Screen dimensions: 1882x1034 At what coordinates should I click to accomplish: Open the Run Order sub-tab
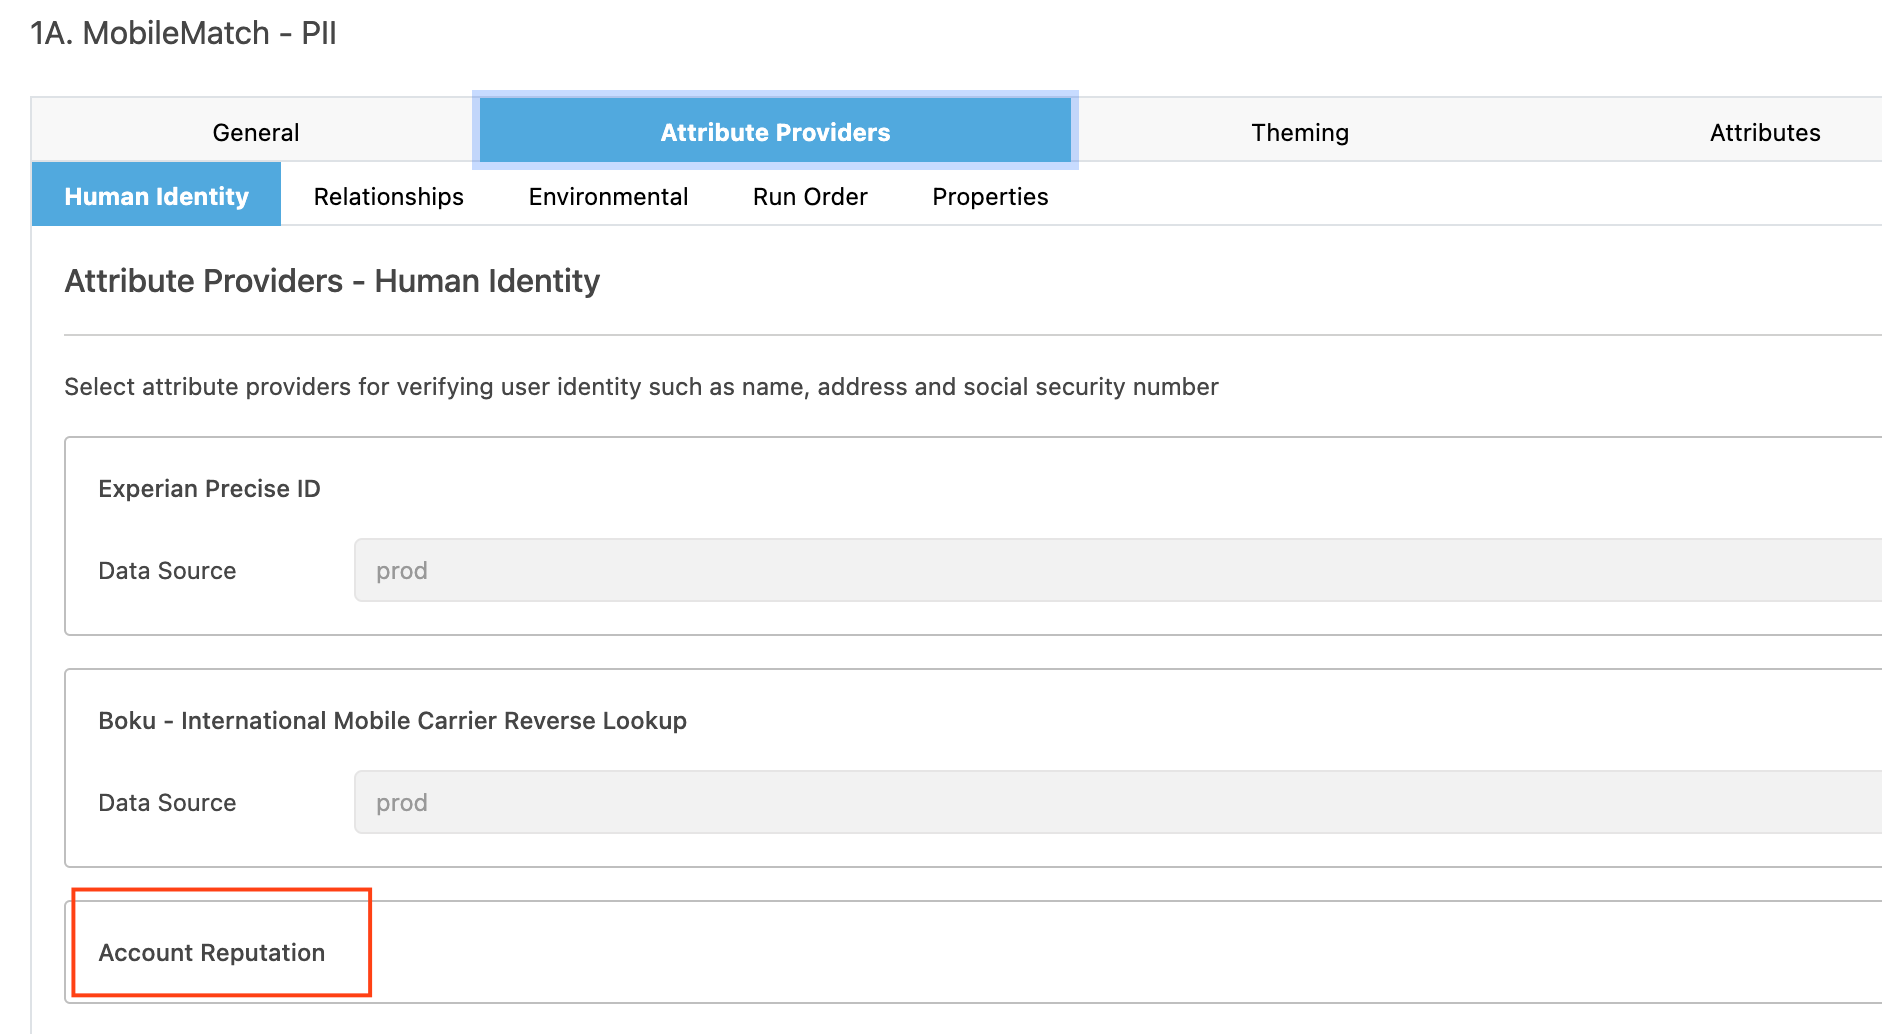coord(810,196)
